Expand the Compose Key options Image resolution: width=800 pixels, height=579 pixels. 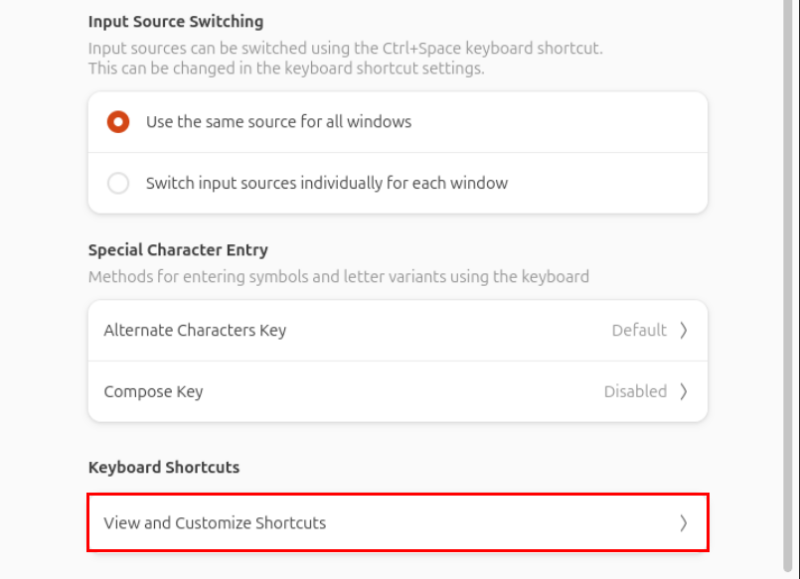[x=400, y=391]
